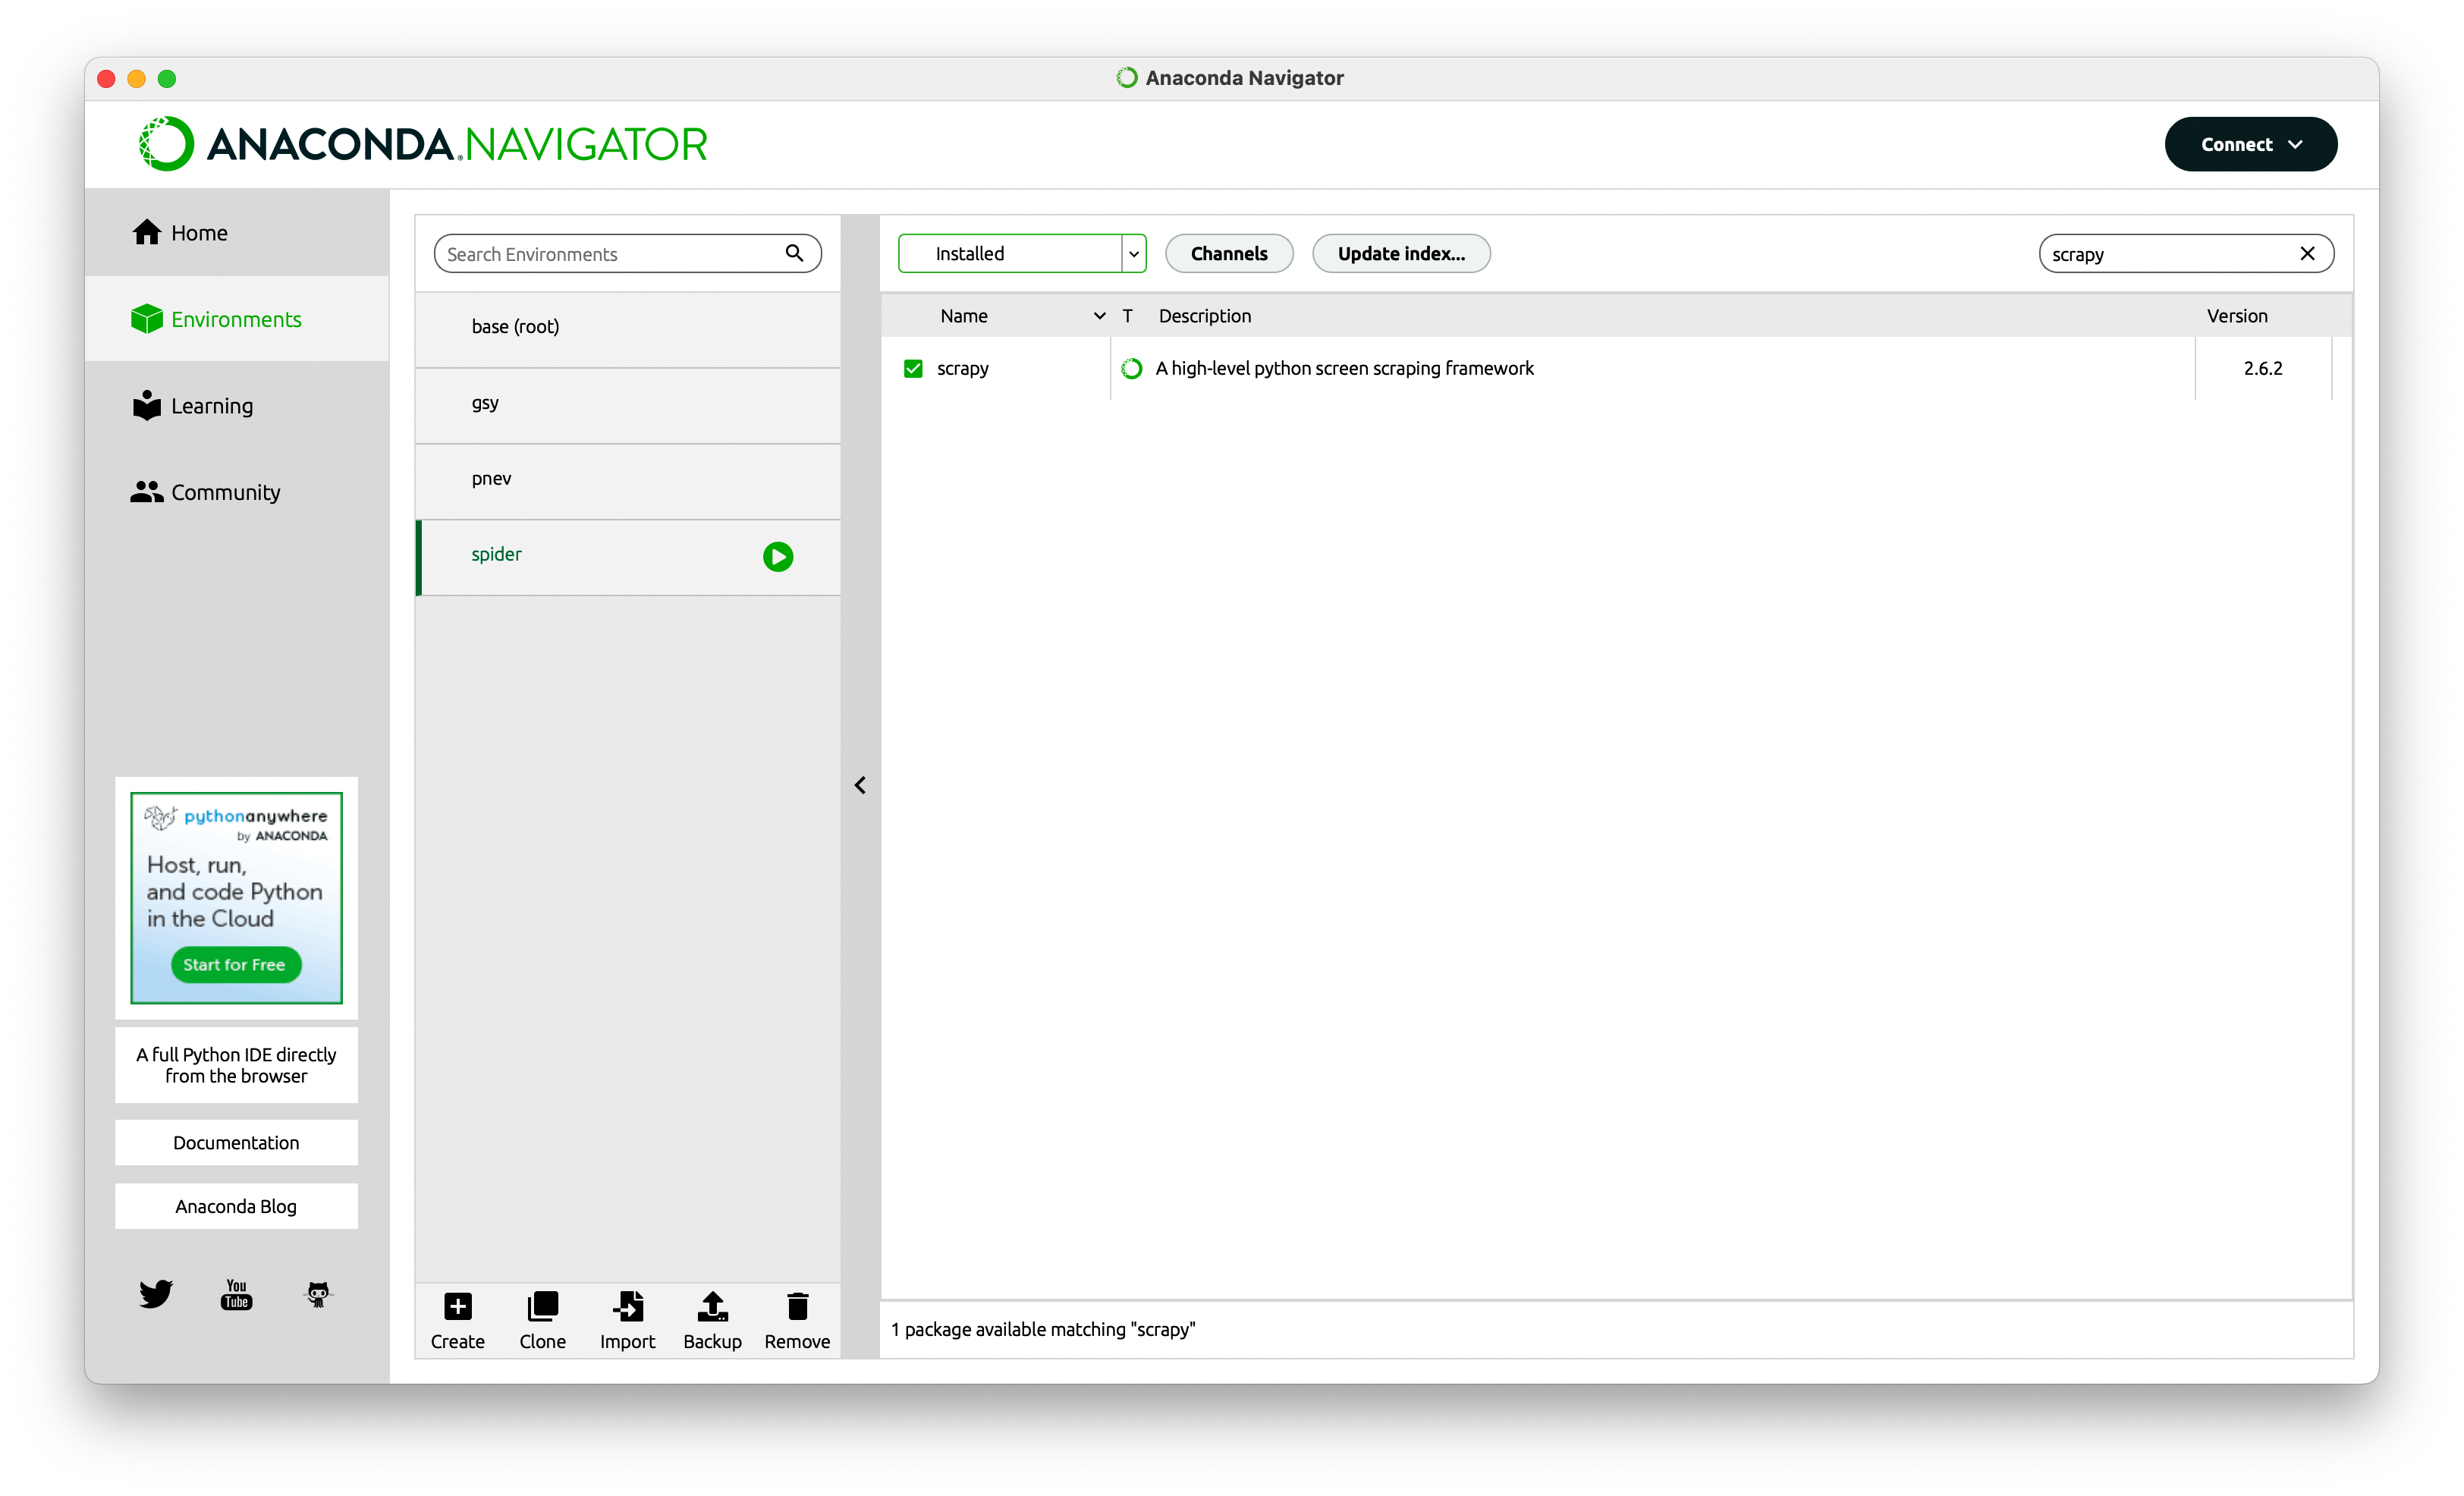Click the Remove environment trash icon

[798, 1306]
